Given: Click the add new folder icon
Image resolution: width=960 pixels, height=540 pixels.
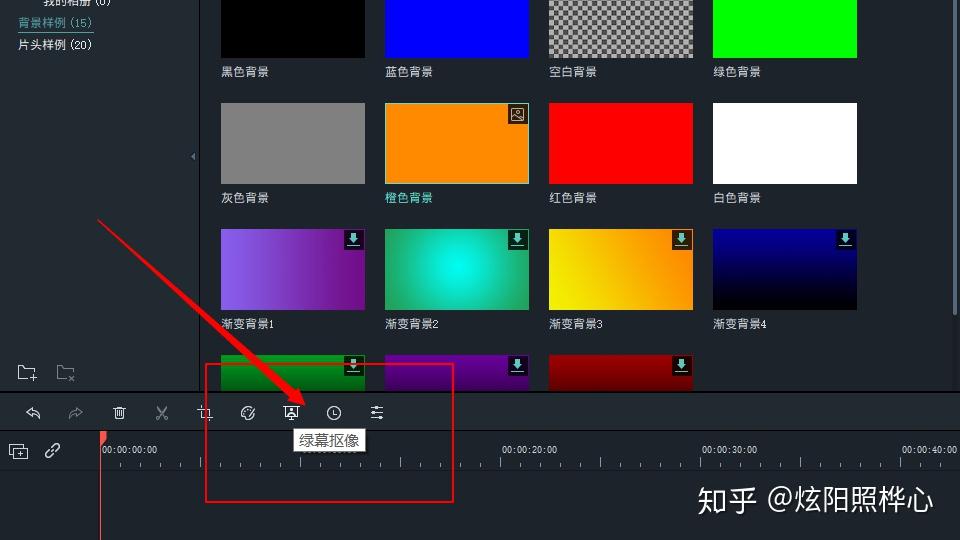Looking at the screenshot, I should [27, 372].
